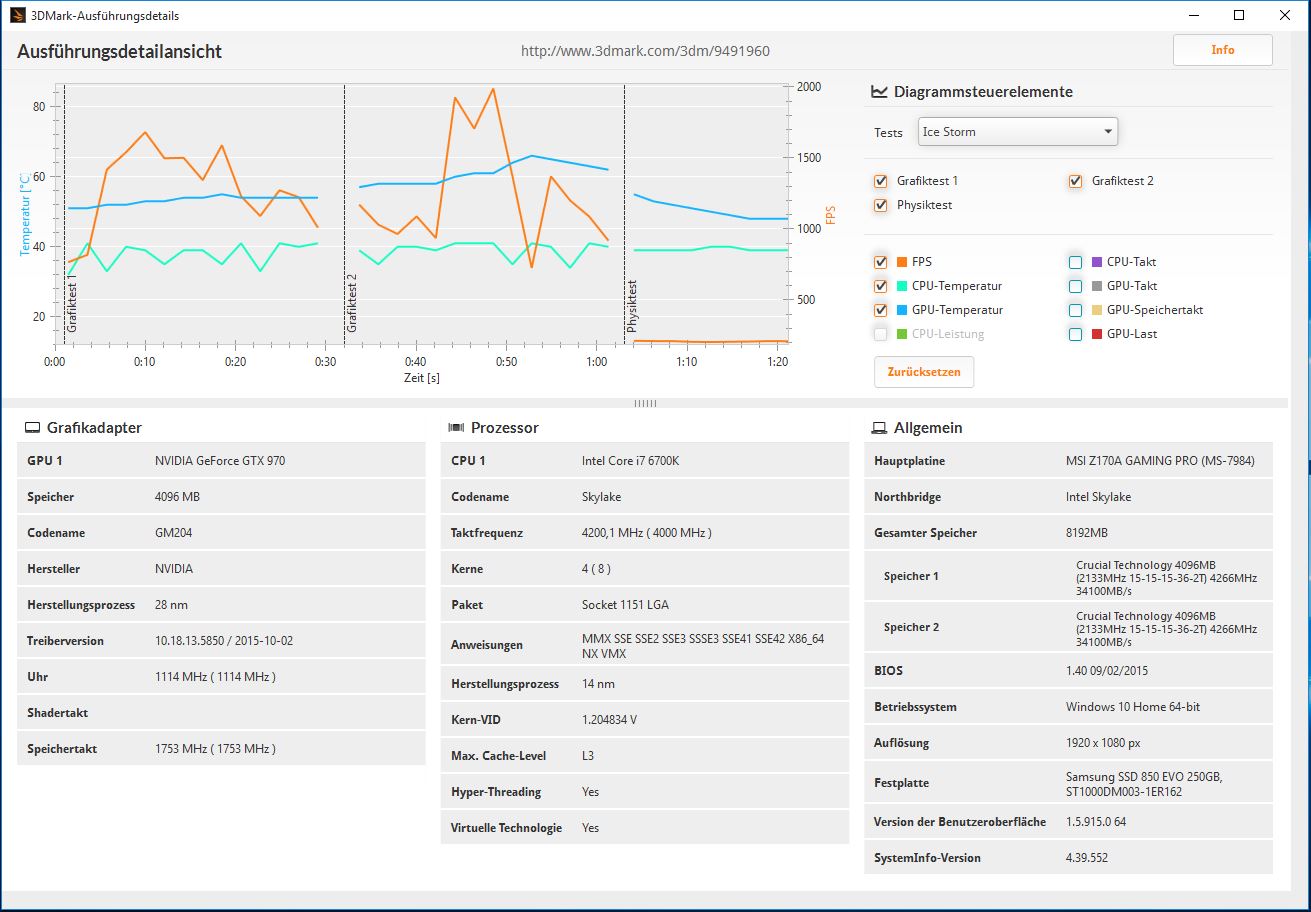Screen dimensions: 1311x912
Task: Click the Codename GM204 value
Action: click(x=174, y=533)
